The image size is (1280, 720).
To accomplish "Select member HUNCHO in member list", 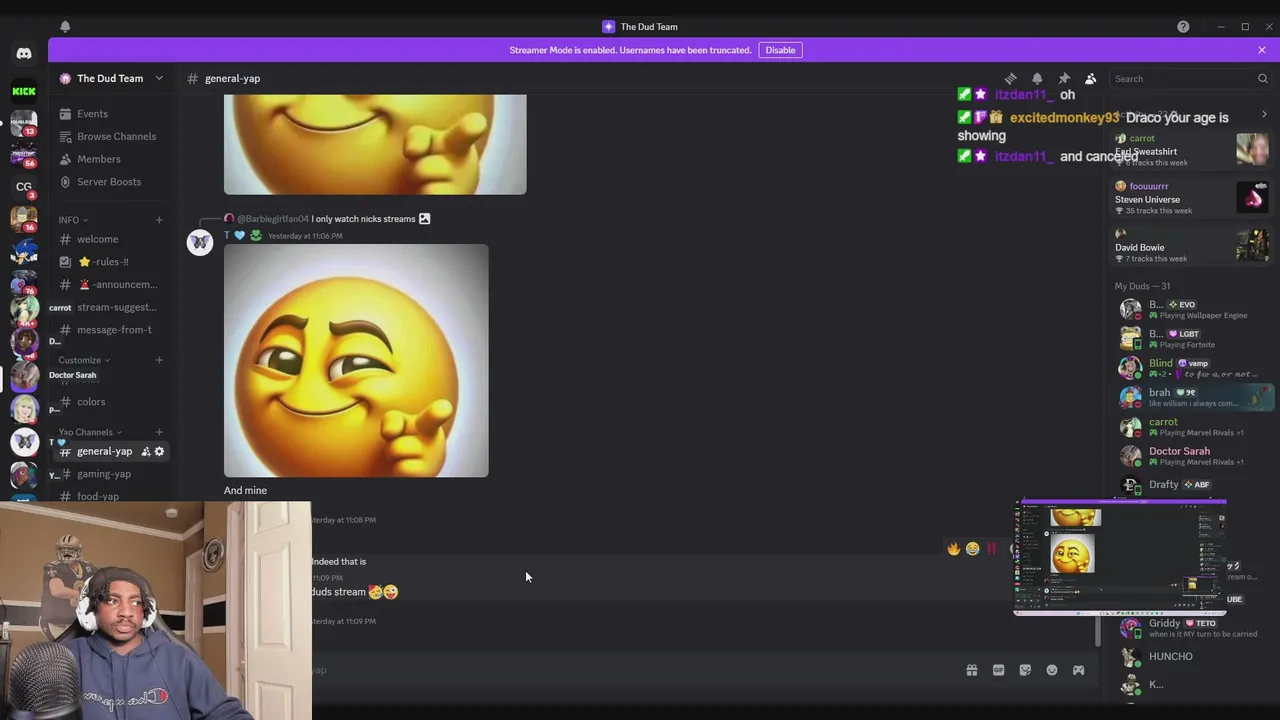I will tap(1192, 657).
